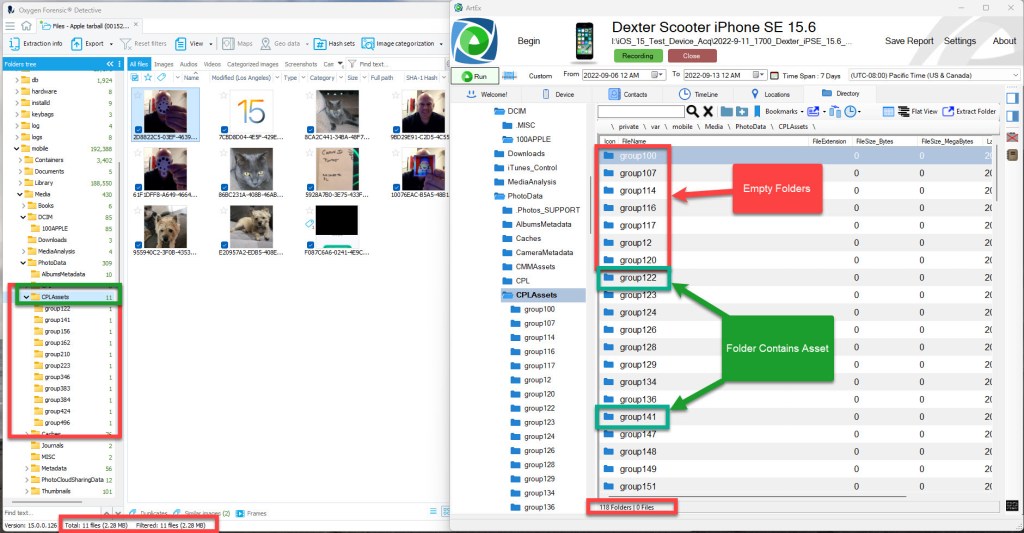Toggle the select-all files checkbox
Screen dimensions: 1024x533
point(136,77)
